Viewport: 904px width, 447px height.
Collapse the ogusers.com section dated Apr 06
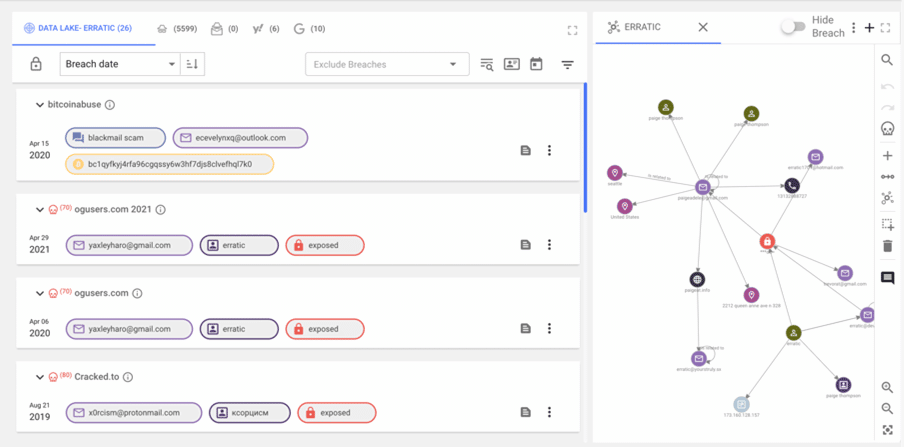40,294
